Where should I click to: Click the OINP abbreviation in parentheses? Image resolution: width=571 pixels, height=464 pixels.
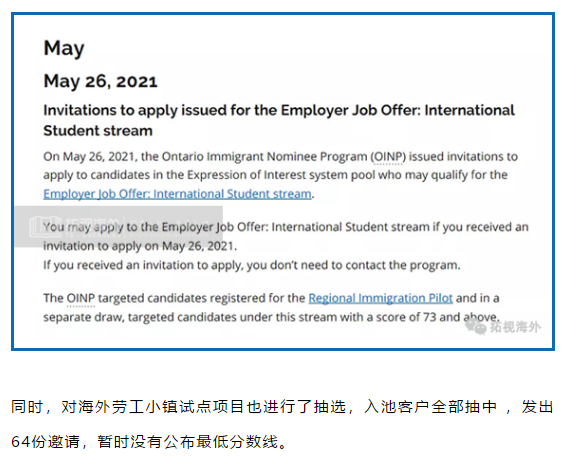click(388, 157)
